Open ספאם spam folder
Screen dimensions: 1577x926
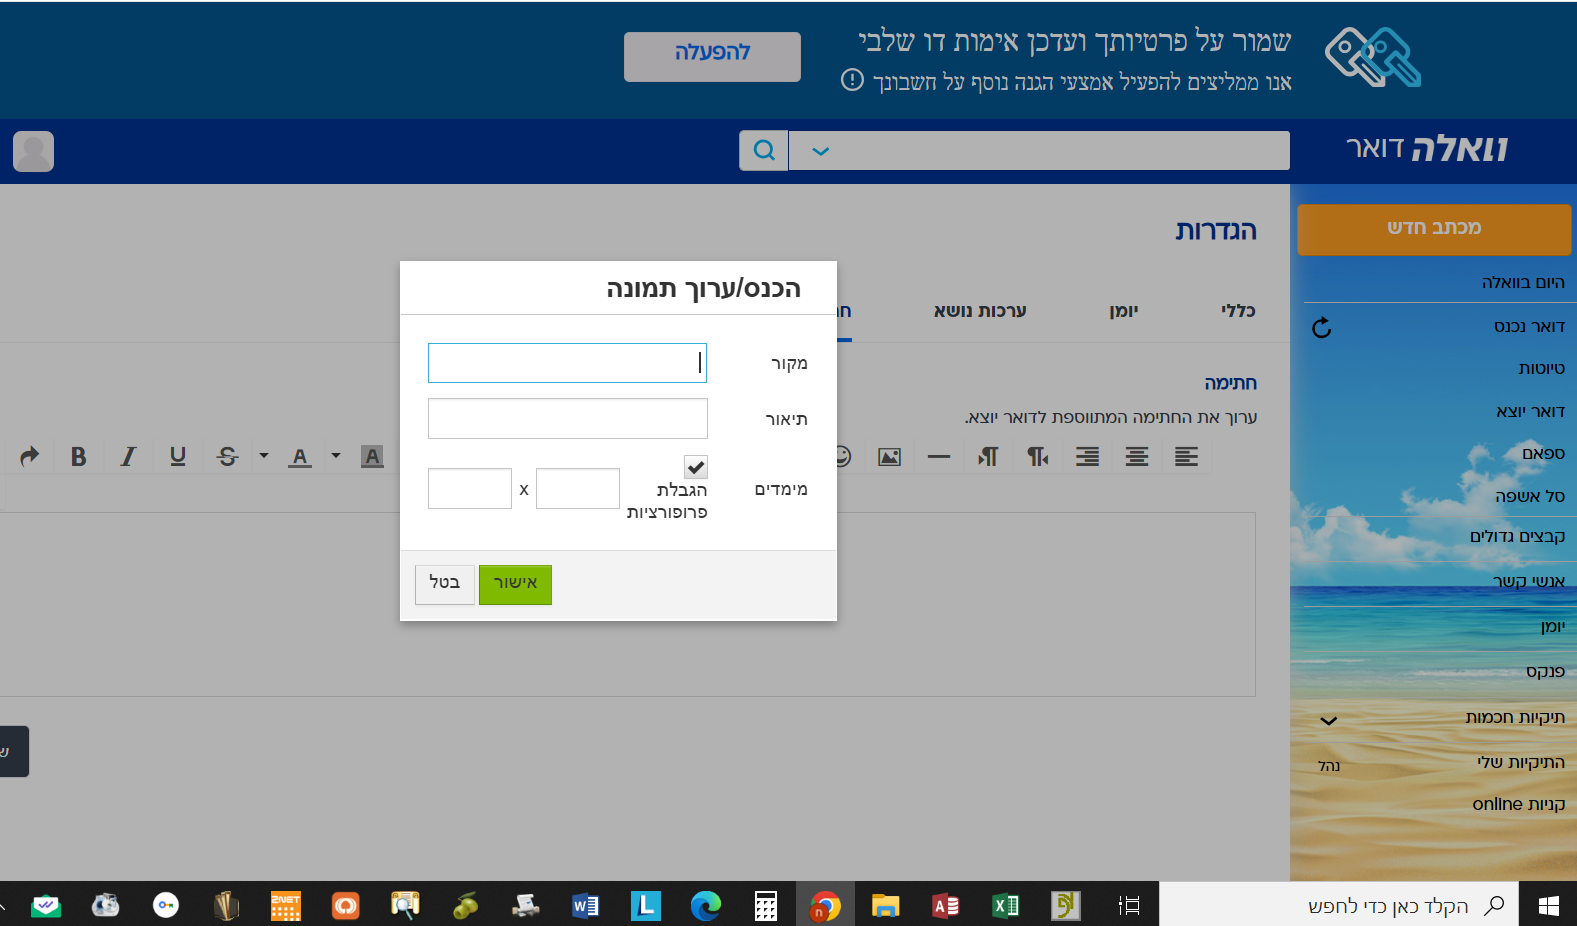click(1543, 453)
